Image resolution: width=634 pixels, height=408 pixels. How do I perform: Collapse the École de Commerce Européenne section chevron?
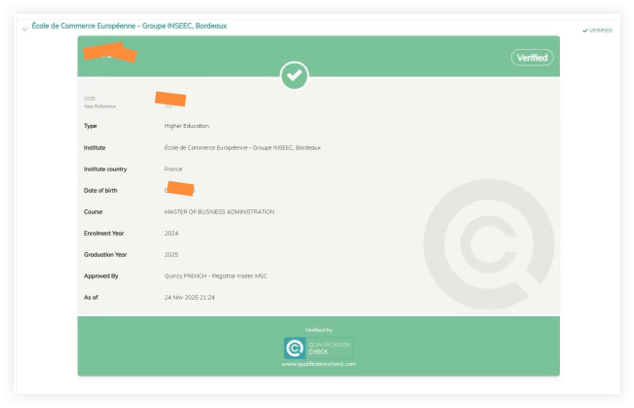click(24, 27)
